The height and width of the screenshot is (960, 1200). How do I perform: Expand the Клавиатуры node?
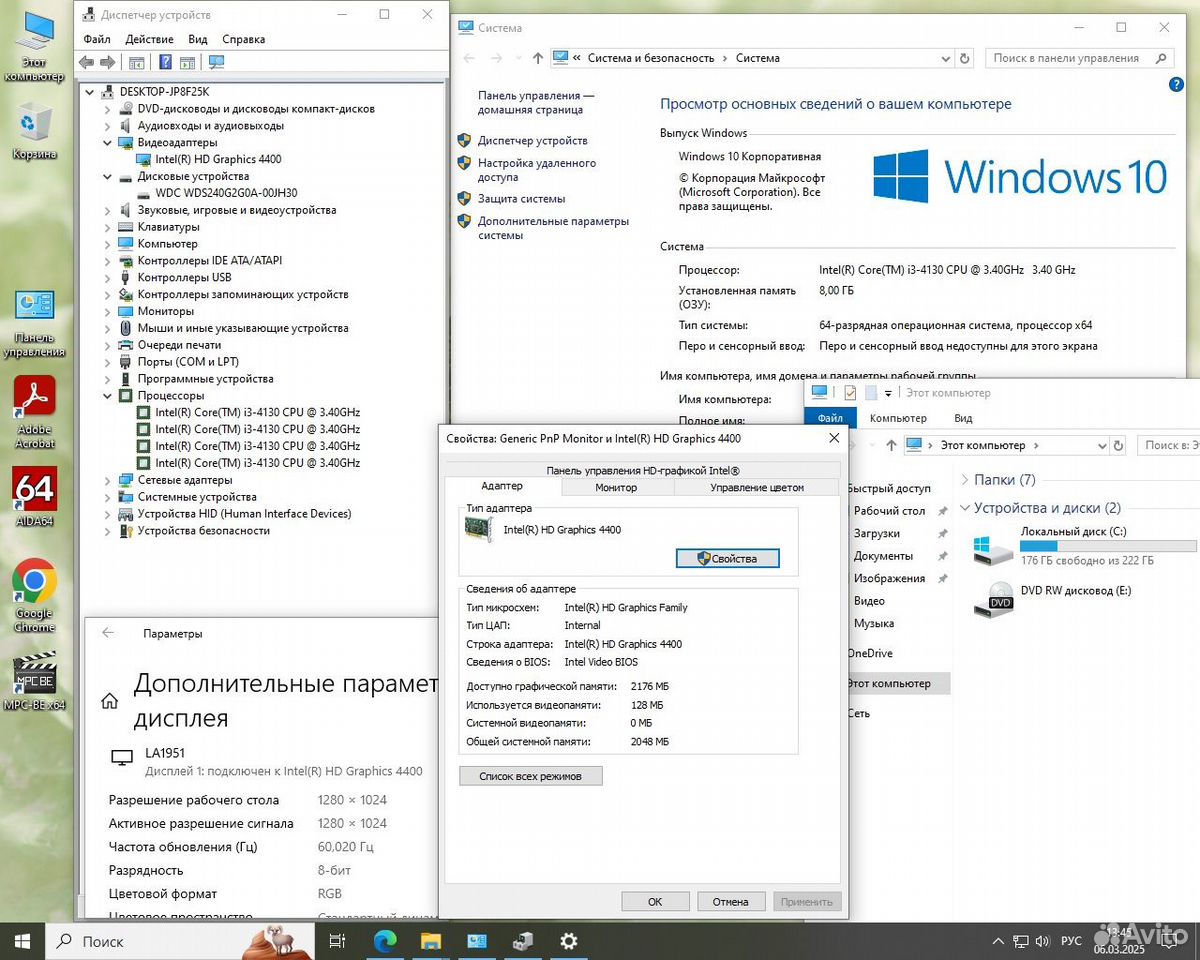tap(108, 227)
